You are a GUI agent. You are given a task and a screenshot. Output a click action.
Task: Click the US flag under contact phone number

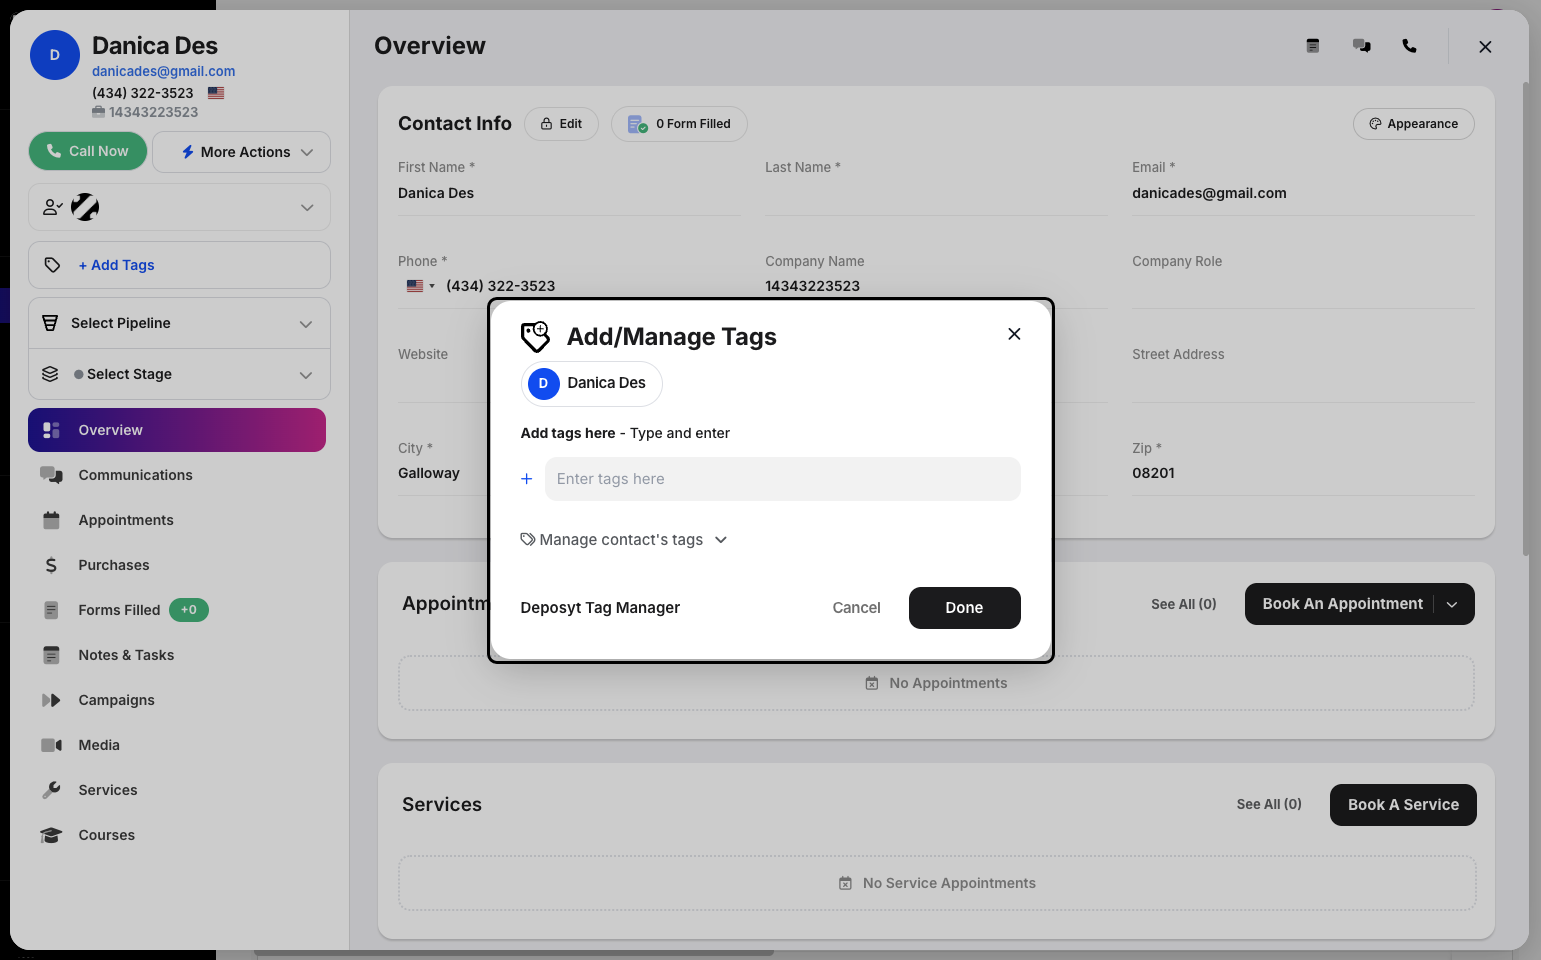pyautogui.click(x=216, y=93)
